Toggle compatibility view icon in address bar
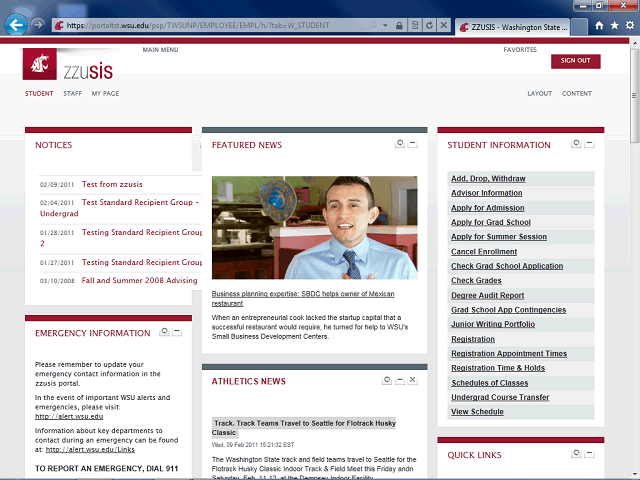The height and width of the screenshot is (480, 640). [x=415, y=25]
